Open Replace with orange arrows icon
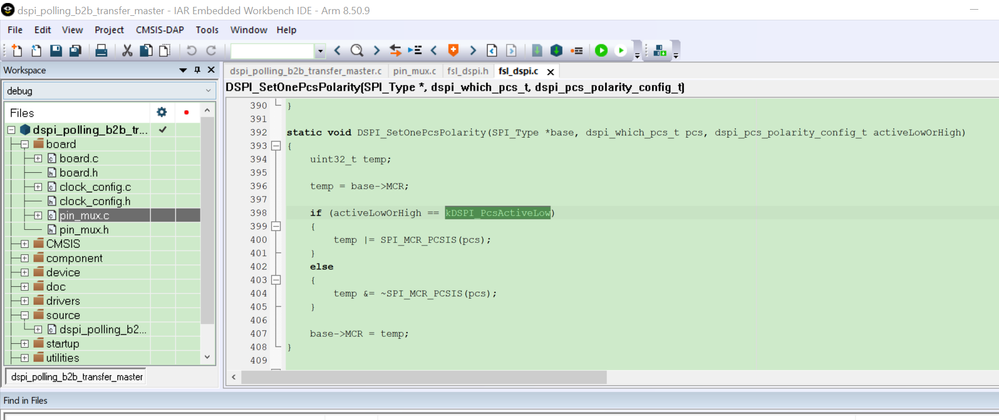The height and width of the screenshot is (420, 999). click(x=395, y=50)
